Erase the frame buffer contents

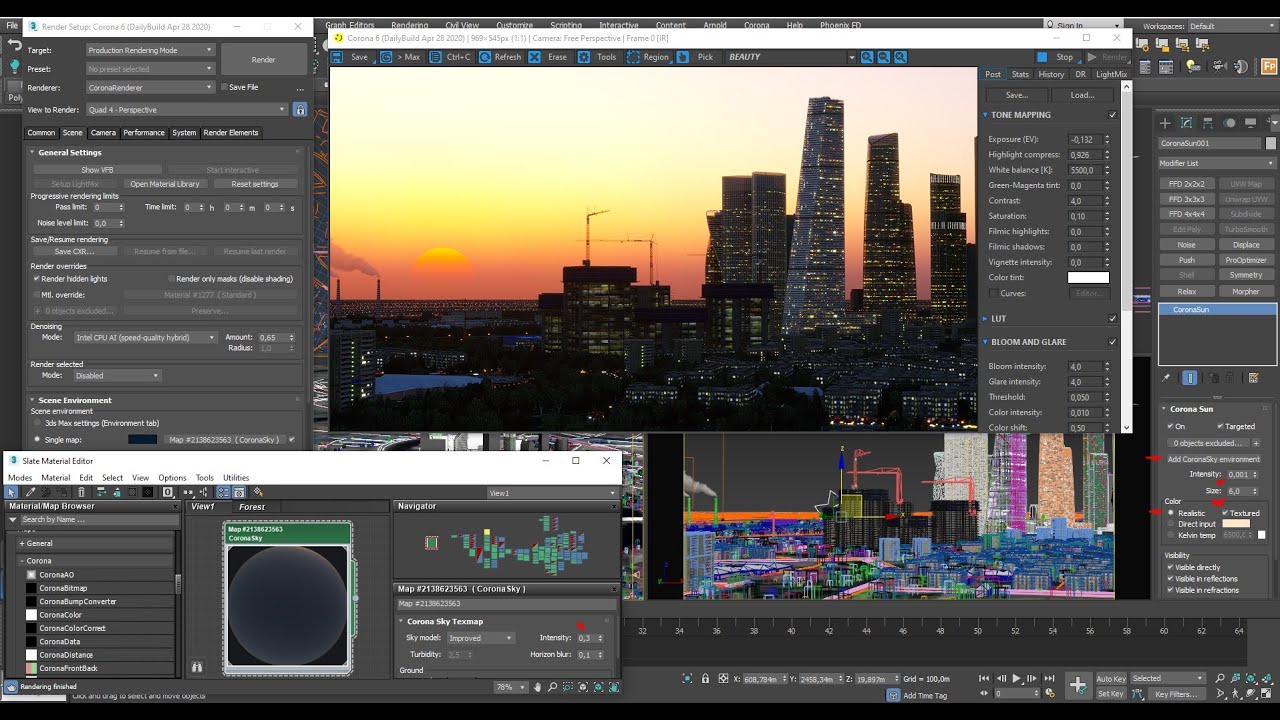click(x=548, y=57)
